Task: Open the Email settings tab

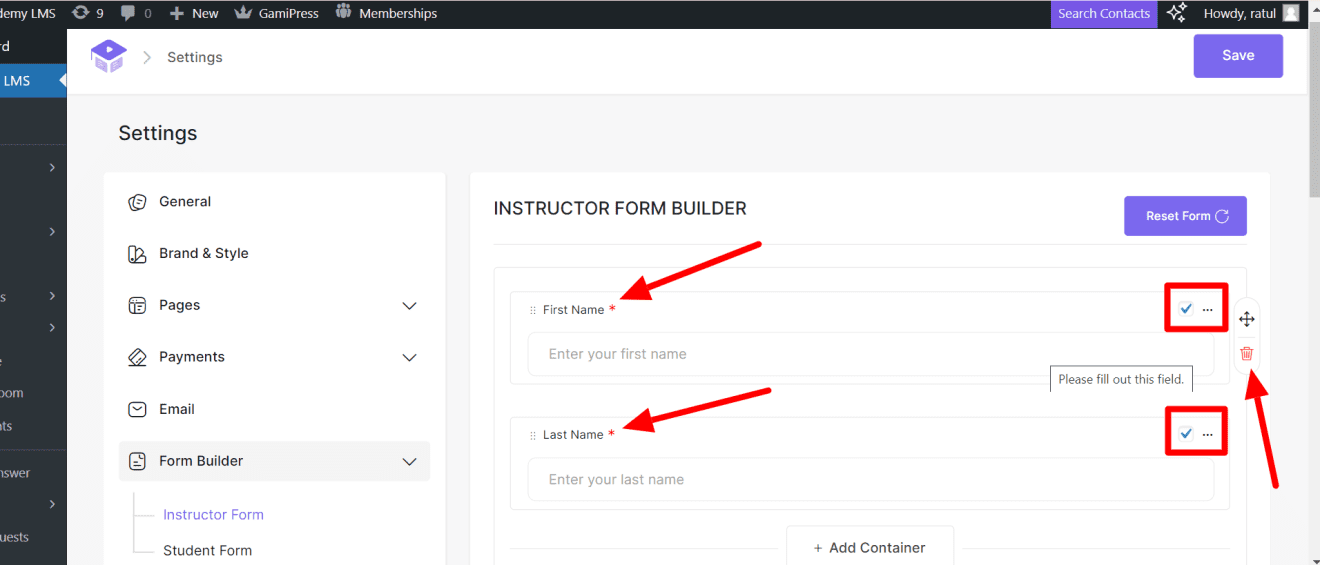Action: tap(176, 409)
